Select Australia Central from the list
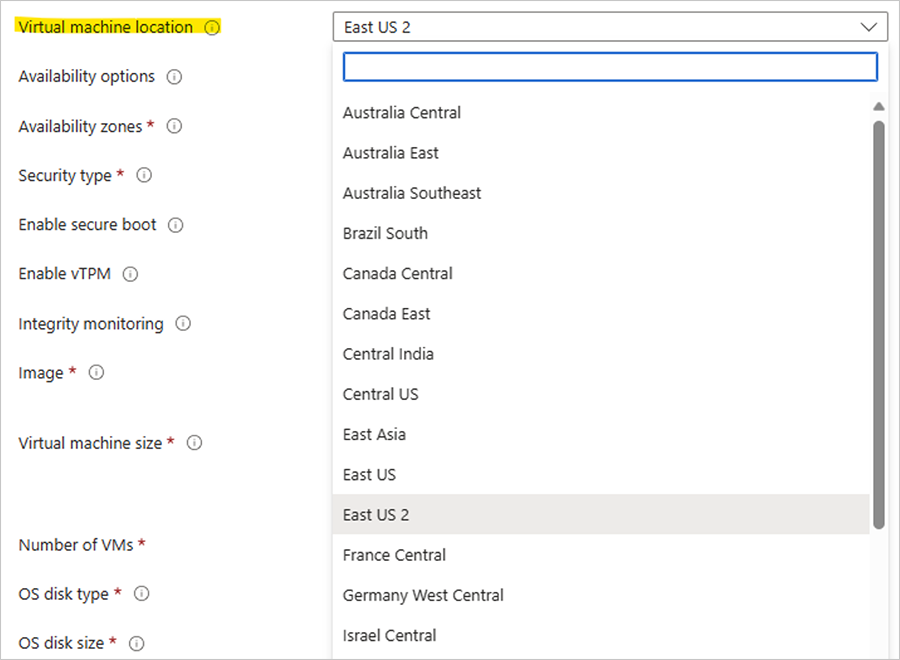 coord(402,113)
